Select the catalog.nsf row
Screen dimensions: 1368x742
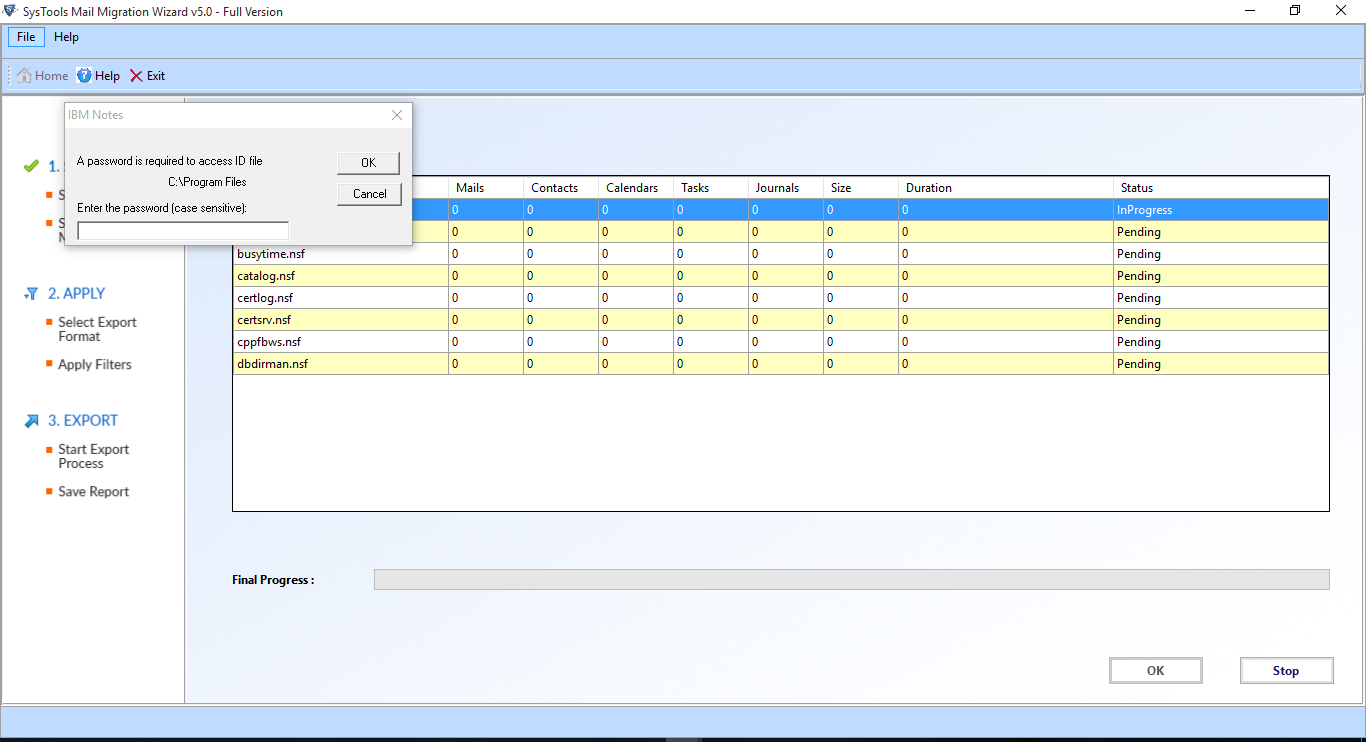(781, 276)
